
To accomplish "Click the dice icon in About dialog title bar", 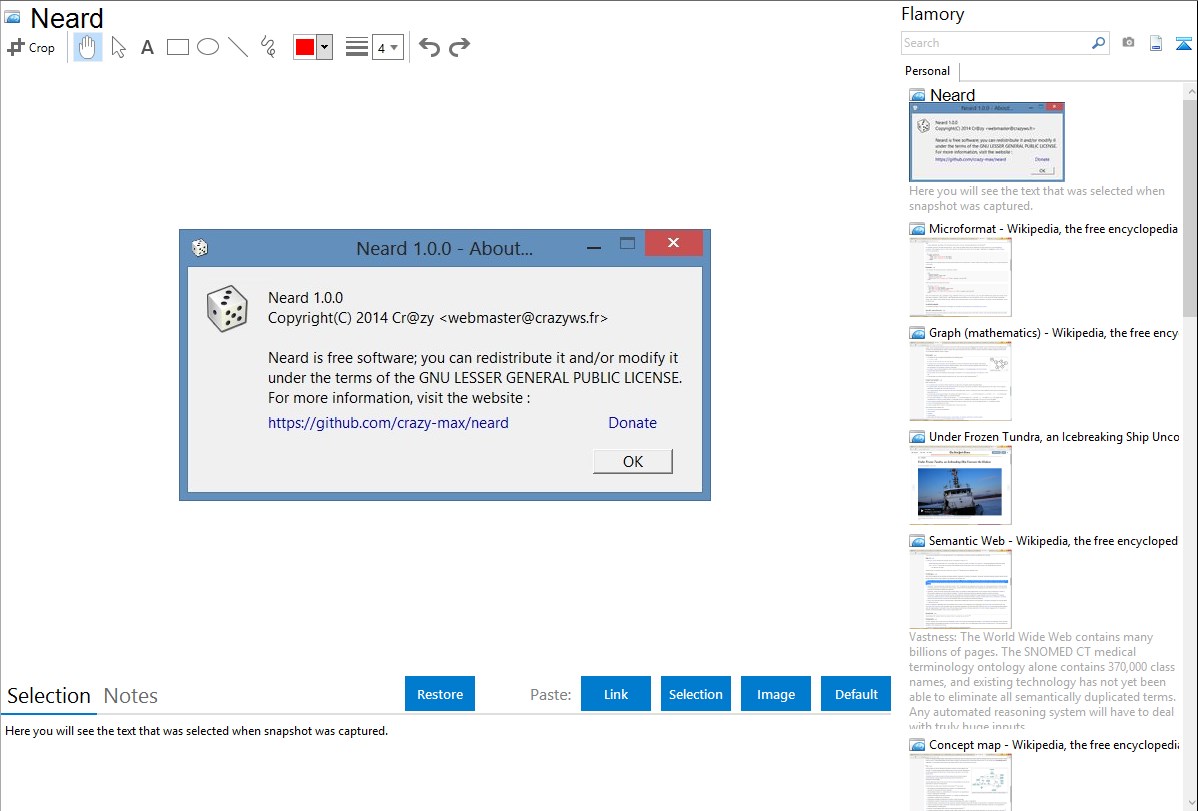I will point(199,248).
